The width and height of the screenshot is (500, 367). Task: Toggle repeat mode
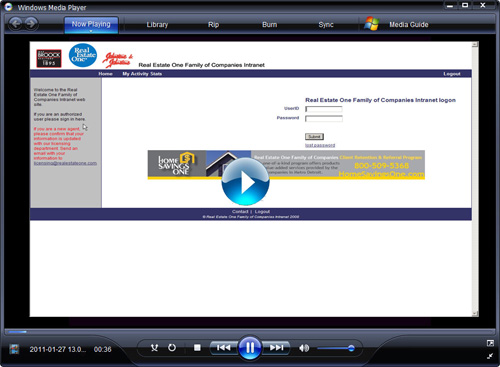click(x=172, y=348)
